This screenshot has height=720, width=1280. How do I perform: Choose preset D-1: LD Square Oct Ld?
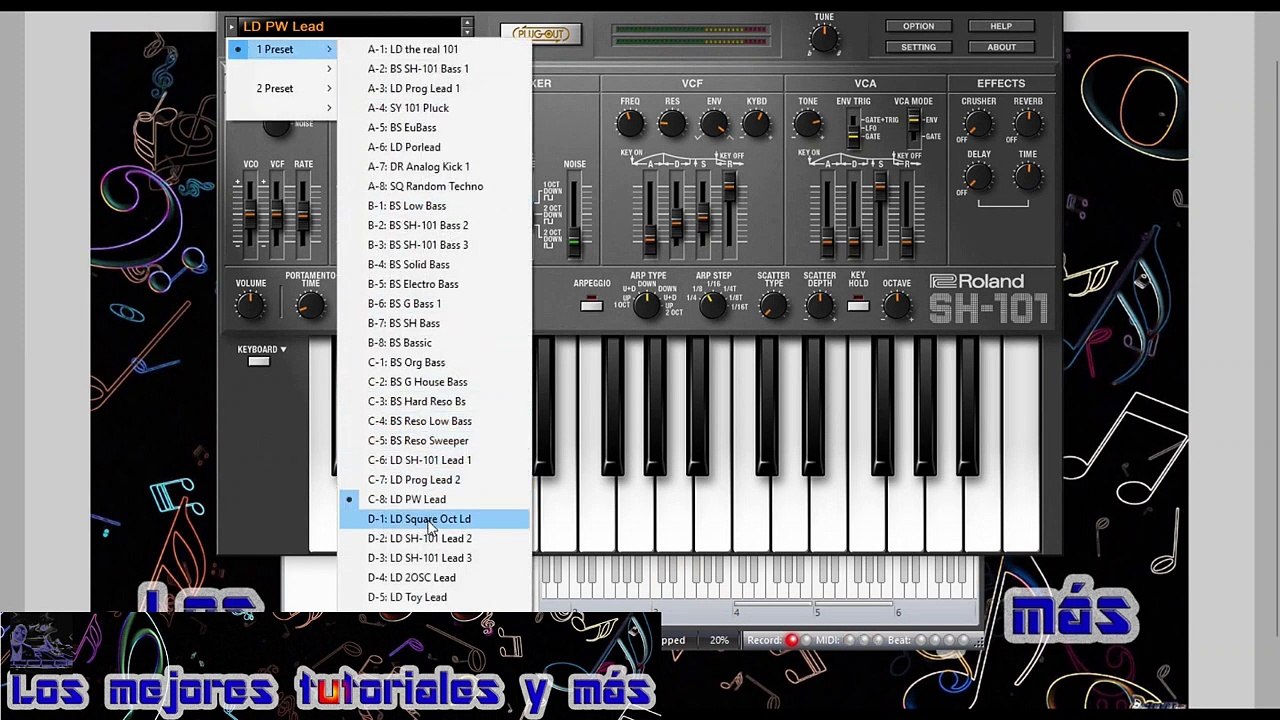(x=434, y=519)
